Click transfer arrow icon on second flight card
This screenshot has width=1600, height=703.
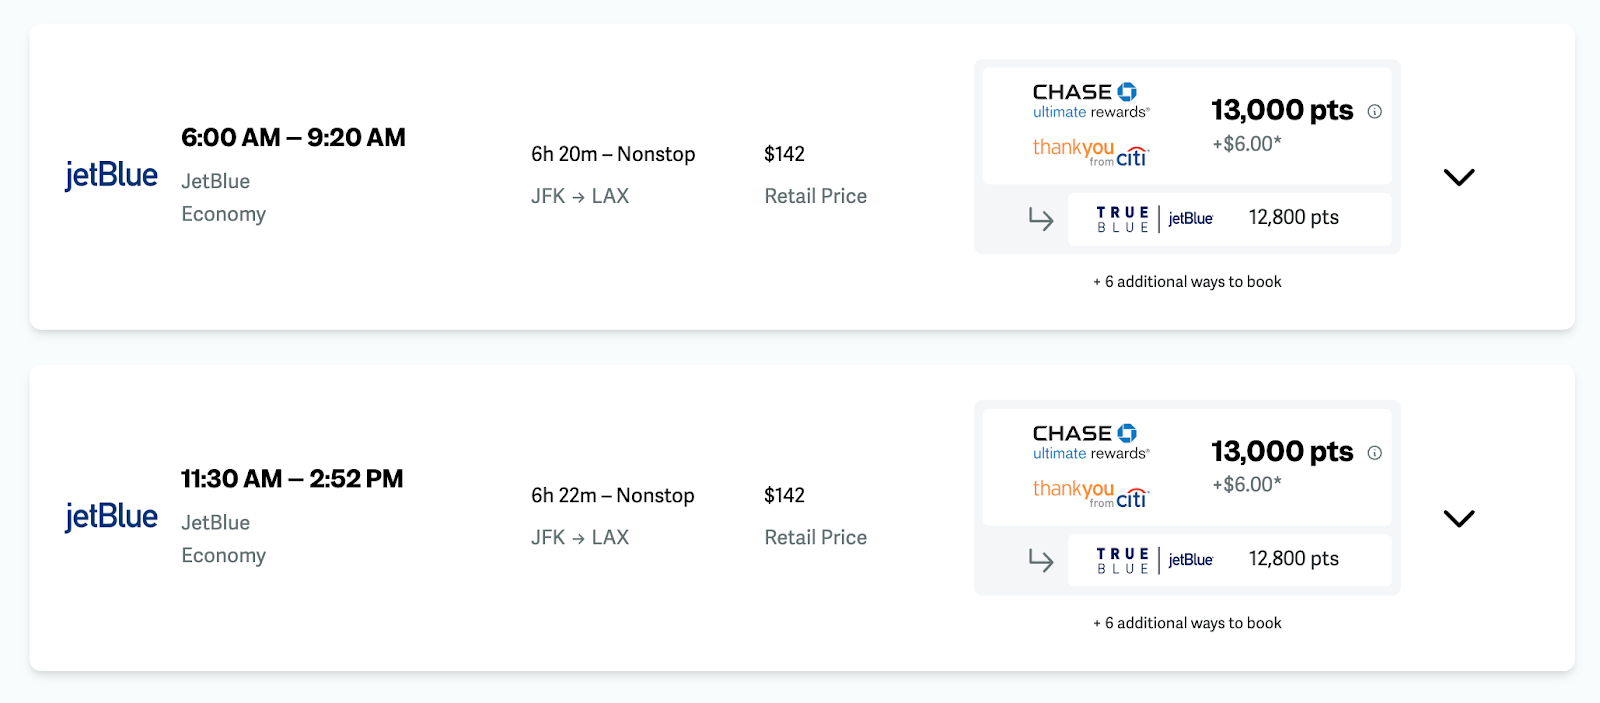click(1041, 560)
